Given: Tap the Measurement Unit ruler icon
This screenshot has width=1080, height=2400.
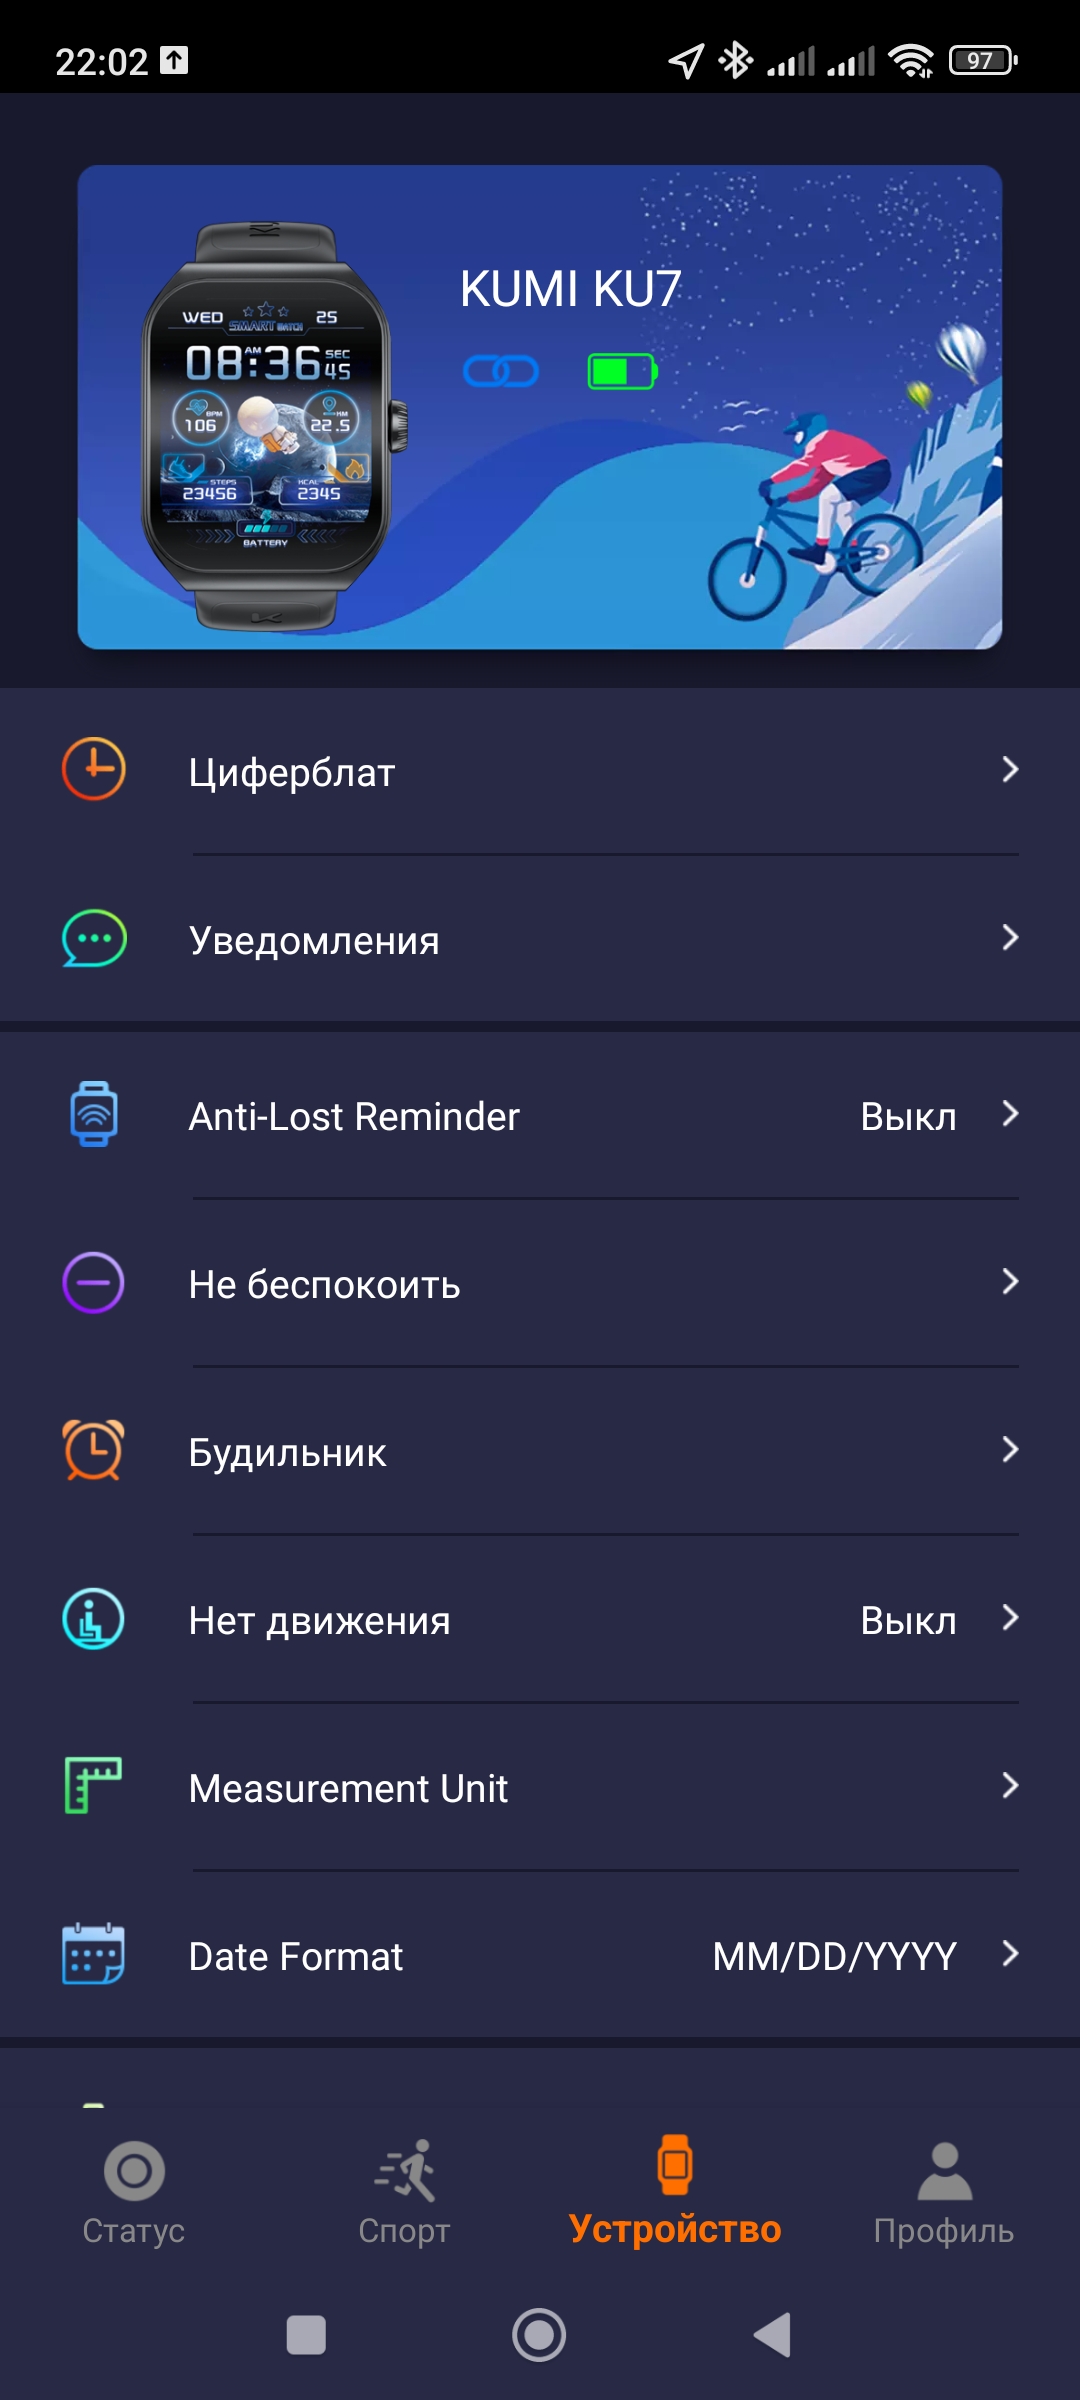Looking at the screenshot, I should pyautogui.click(x=94, y=1786).
